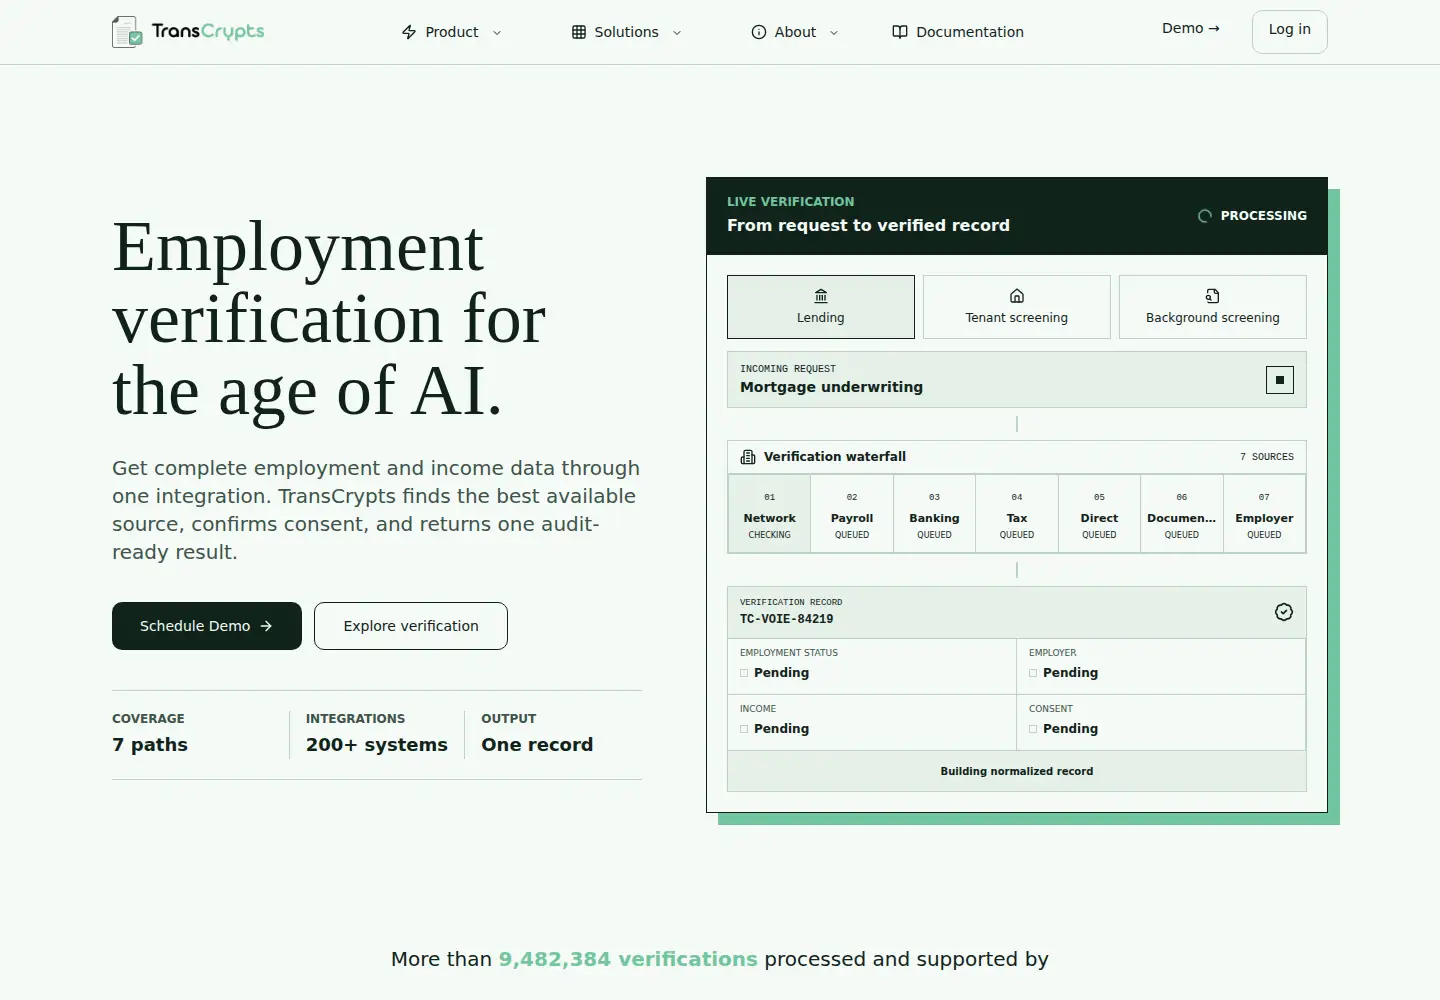Screen dimensions: 1440x1000
Task: Toggle the Consent pending checkbox
Action: (x=1033, y=729)
